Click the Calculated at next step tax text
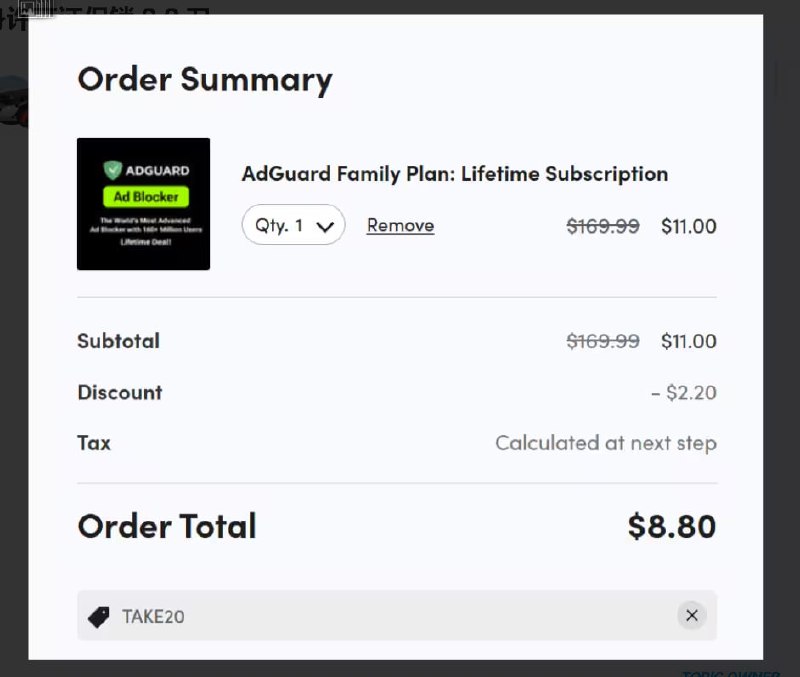 click(x=605, y=443)
